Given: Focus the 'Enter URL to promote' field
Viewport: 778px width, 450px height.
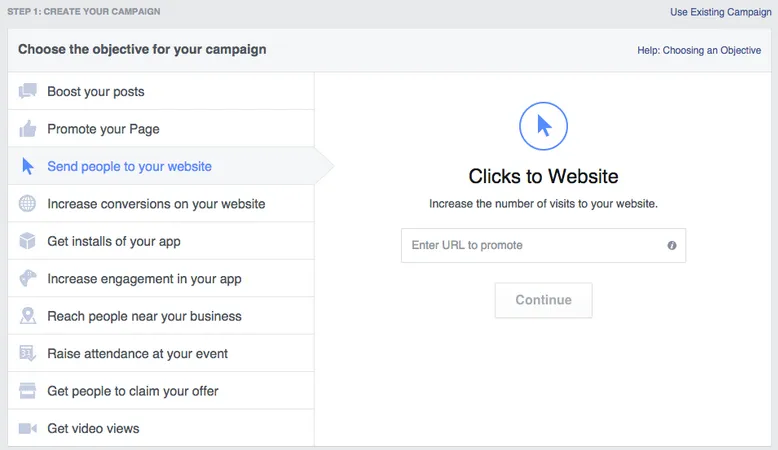Looking at the screenshot, I should click(x=530, y=245).
